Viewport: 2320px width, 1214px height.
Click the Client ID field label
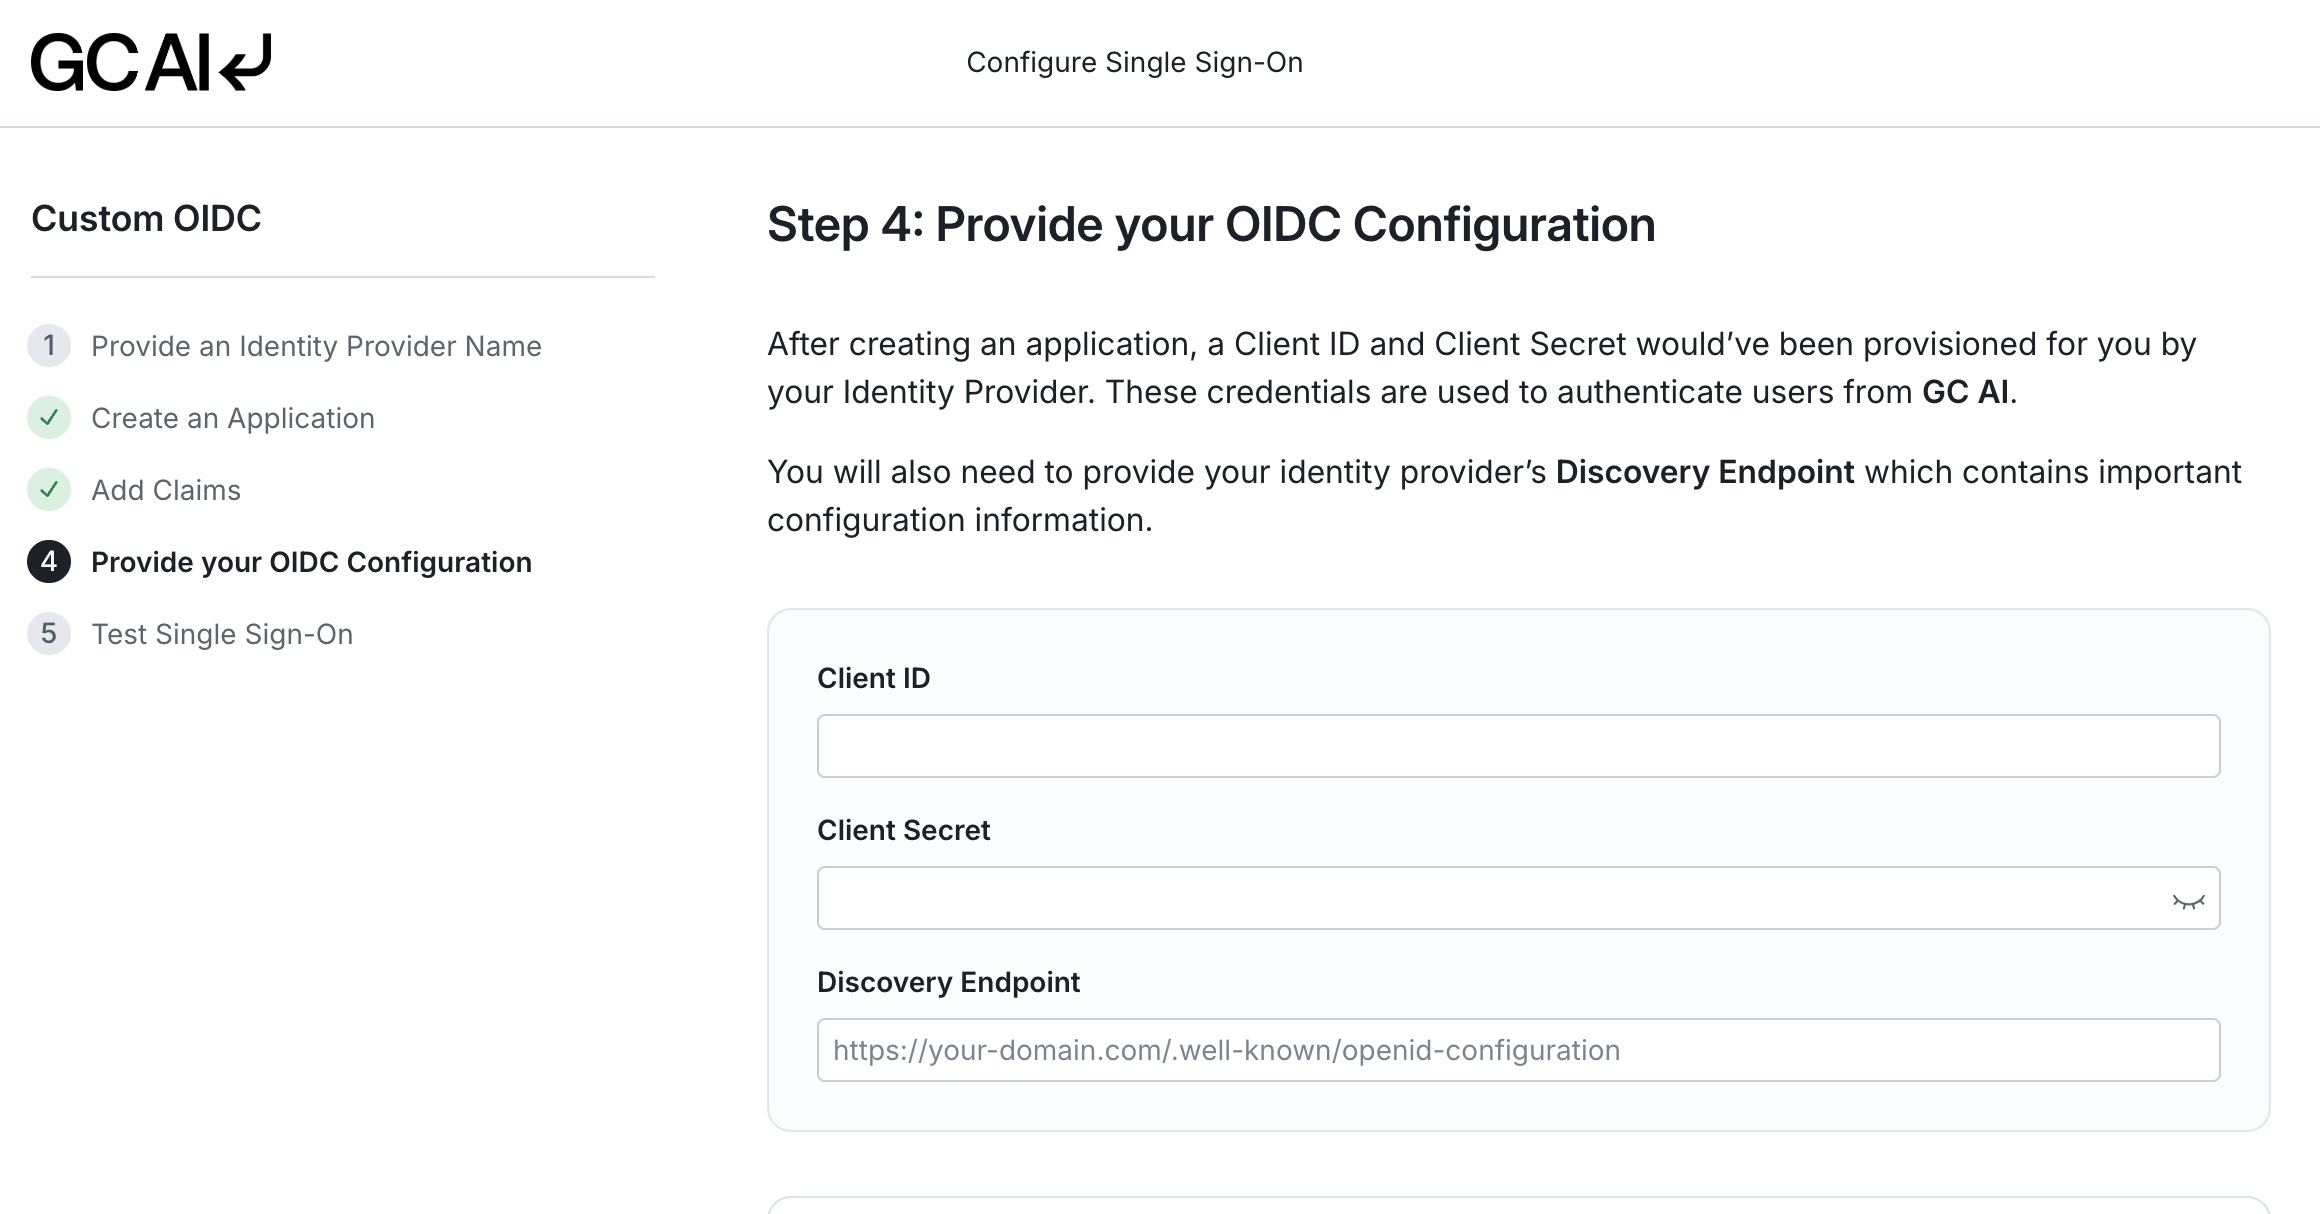(x=873, y=678)
